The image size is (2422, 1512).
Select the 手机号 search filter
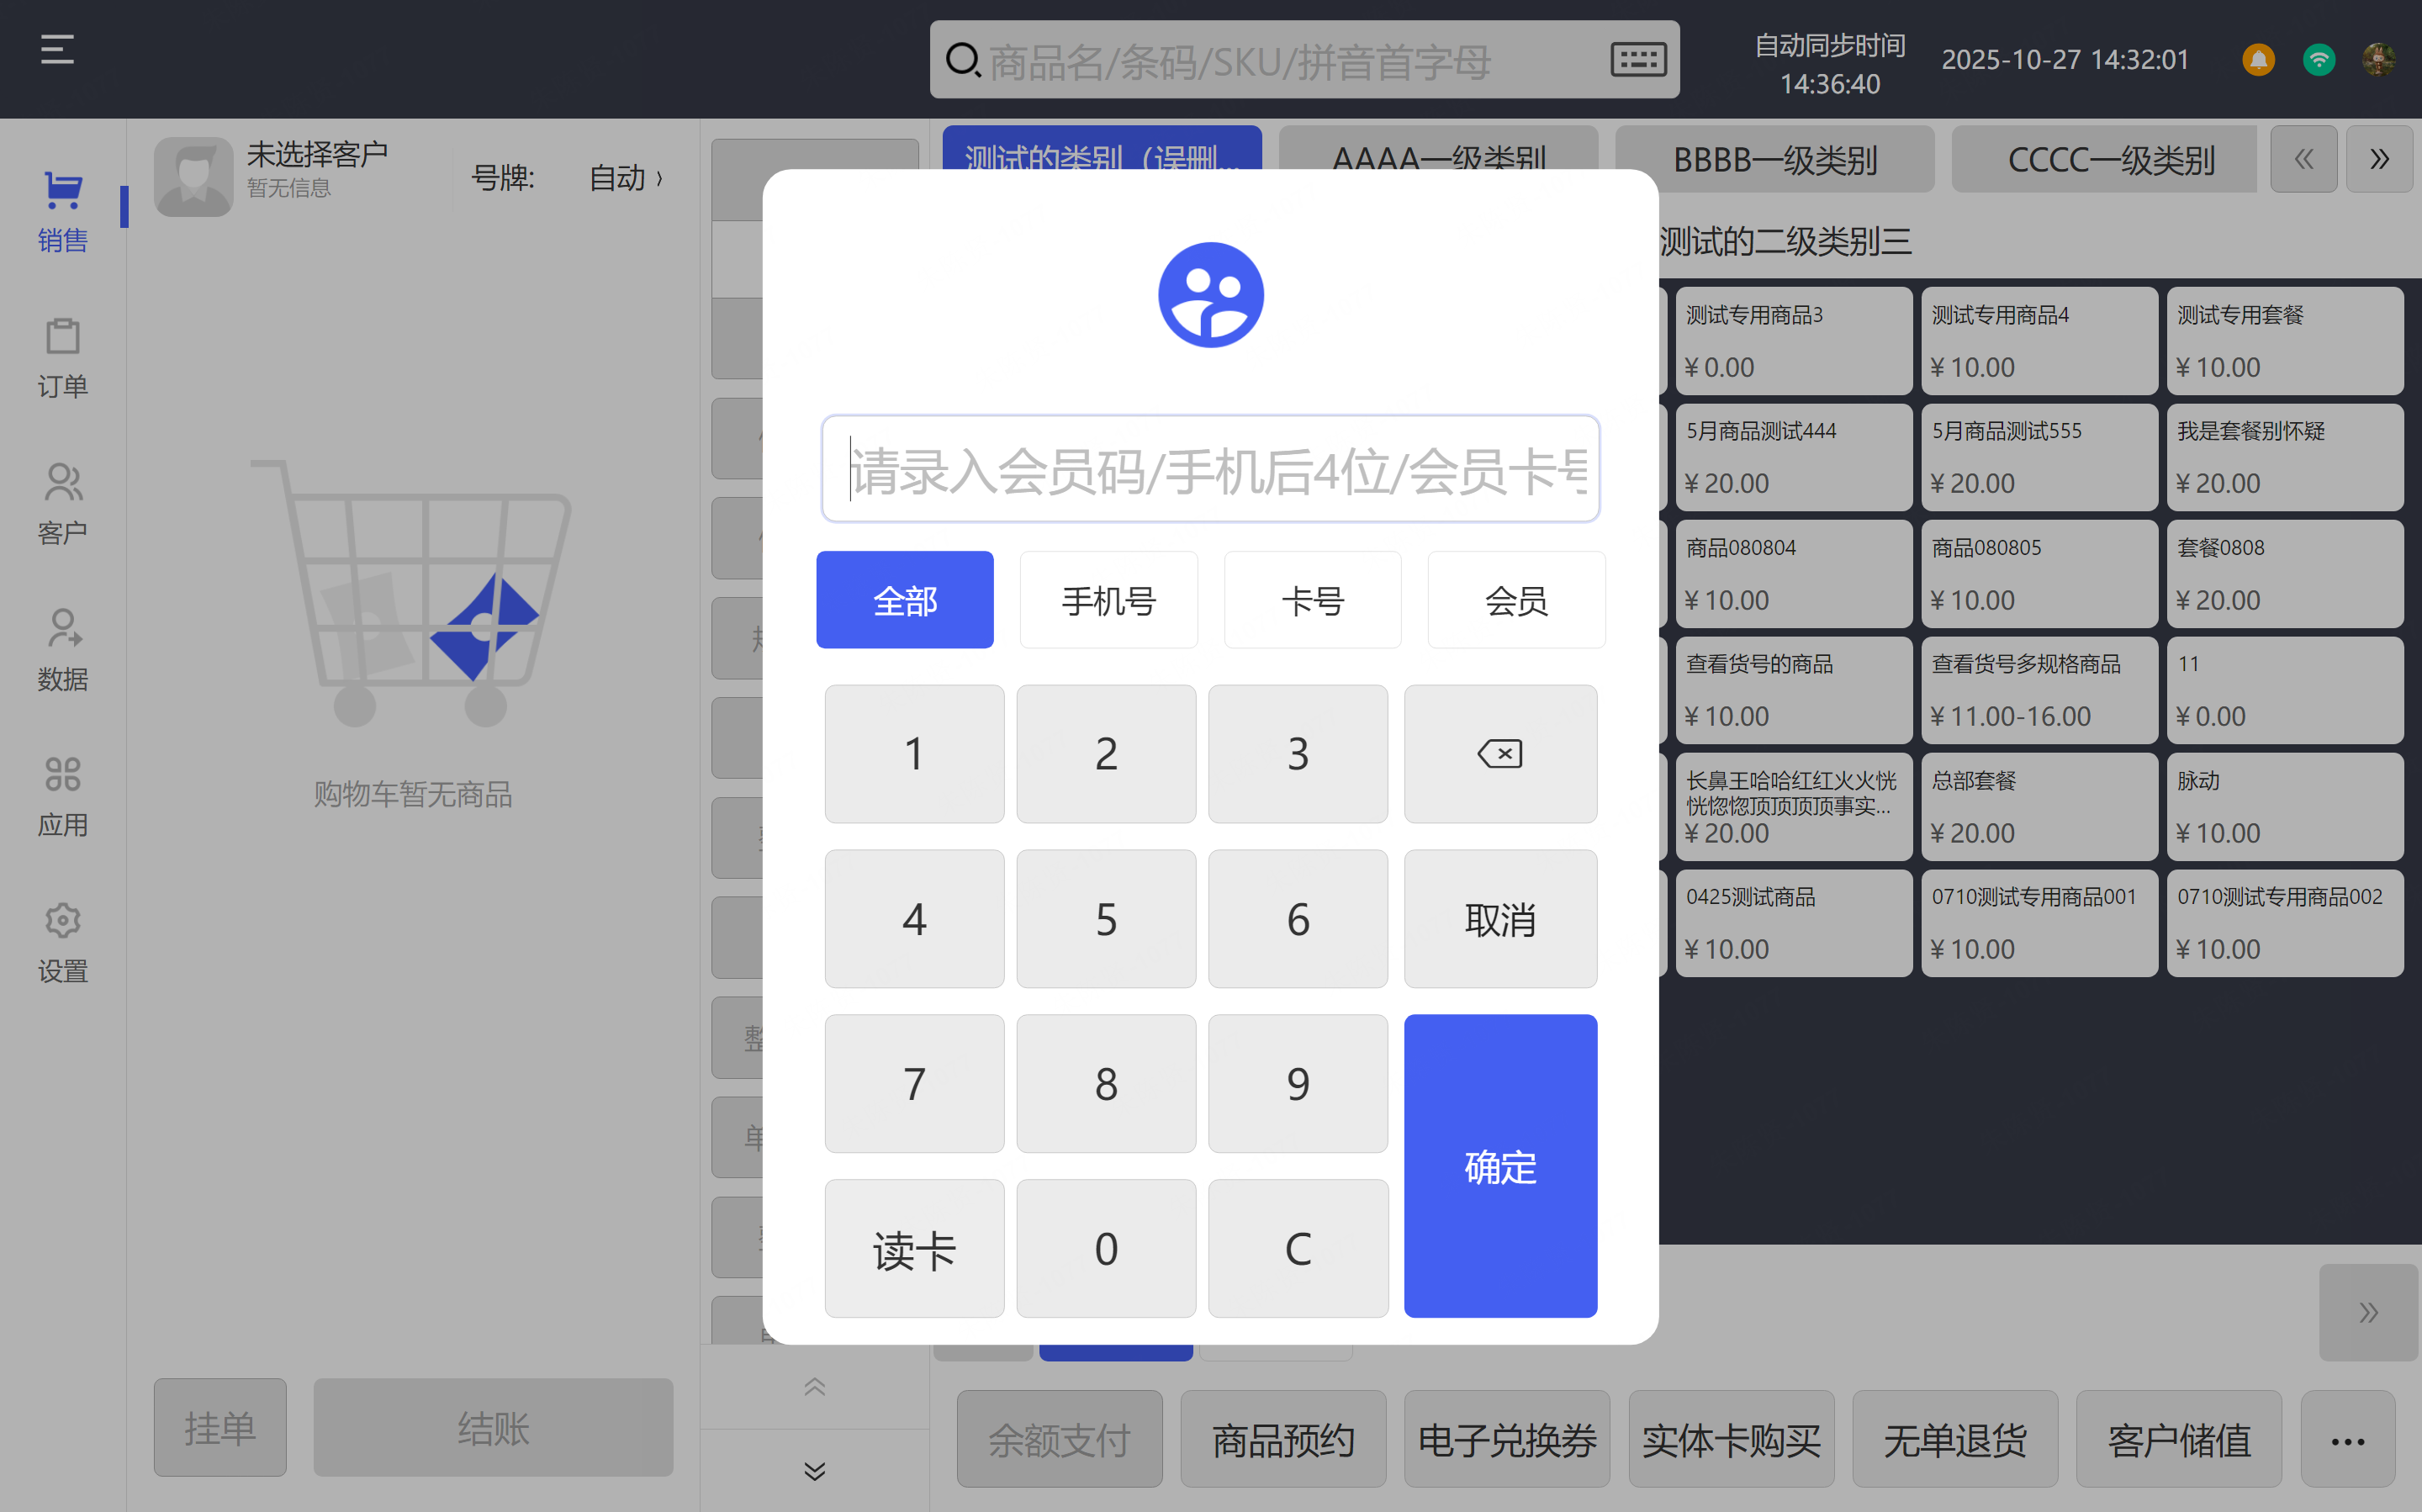(x=1108, y=600)
